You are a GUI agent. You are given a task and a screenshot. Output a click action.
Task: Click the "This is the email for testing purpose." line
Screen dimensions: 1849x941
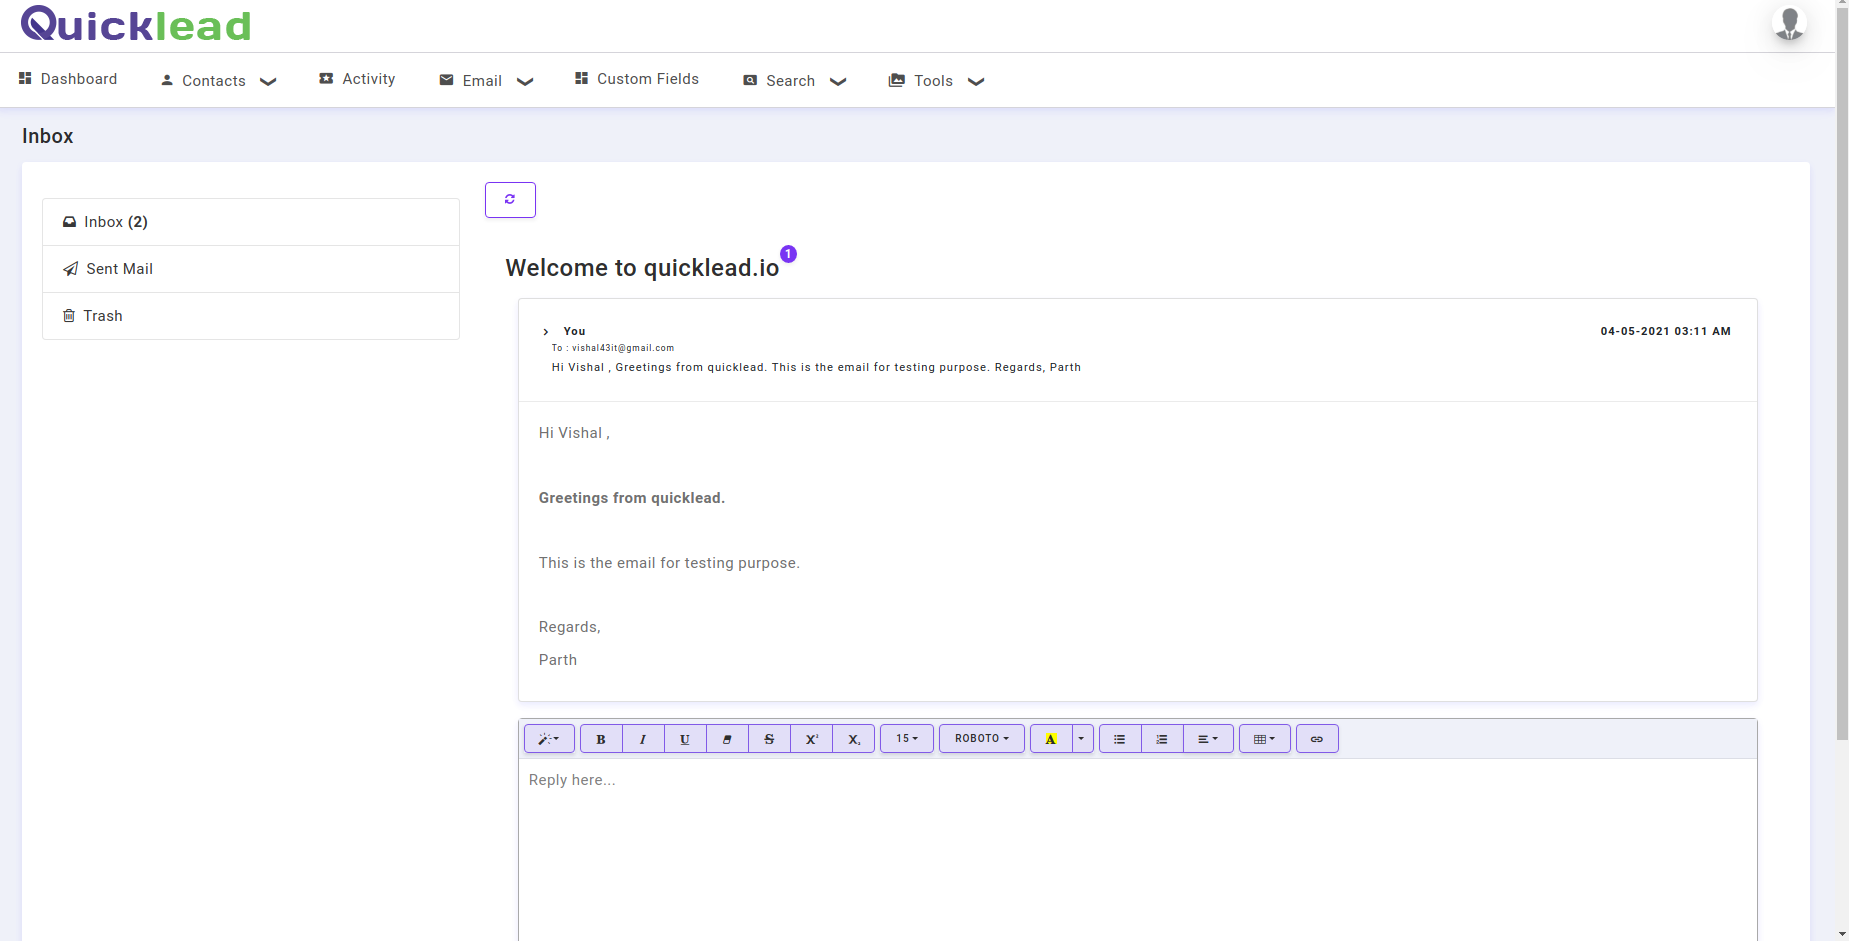coord(669,563)
